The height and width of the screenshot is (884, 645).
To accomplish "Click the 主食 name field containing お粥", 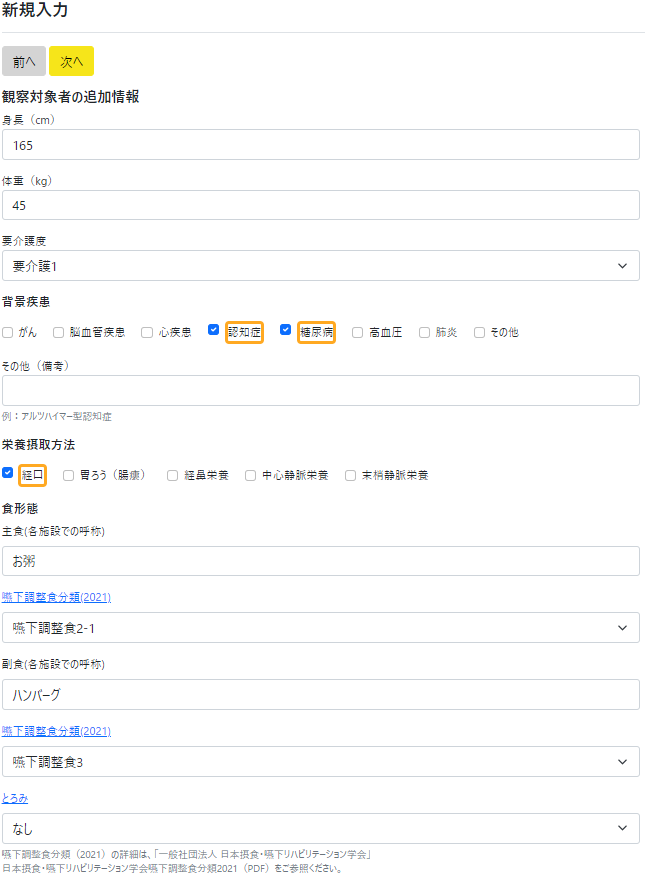I will [x=320, y=561].
